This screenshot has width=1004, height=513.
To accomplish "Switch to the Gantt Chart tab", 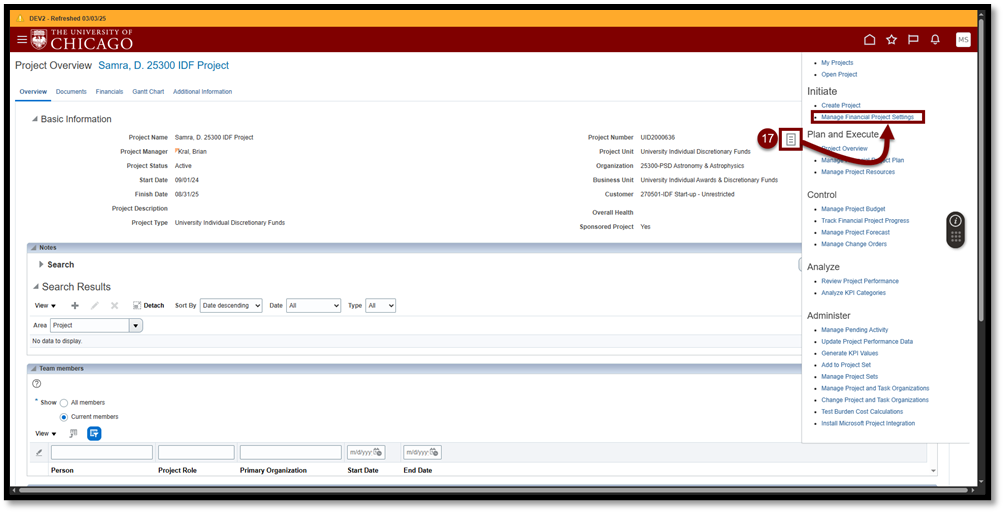I will pos(147,92).
